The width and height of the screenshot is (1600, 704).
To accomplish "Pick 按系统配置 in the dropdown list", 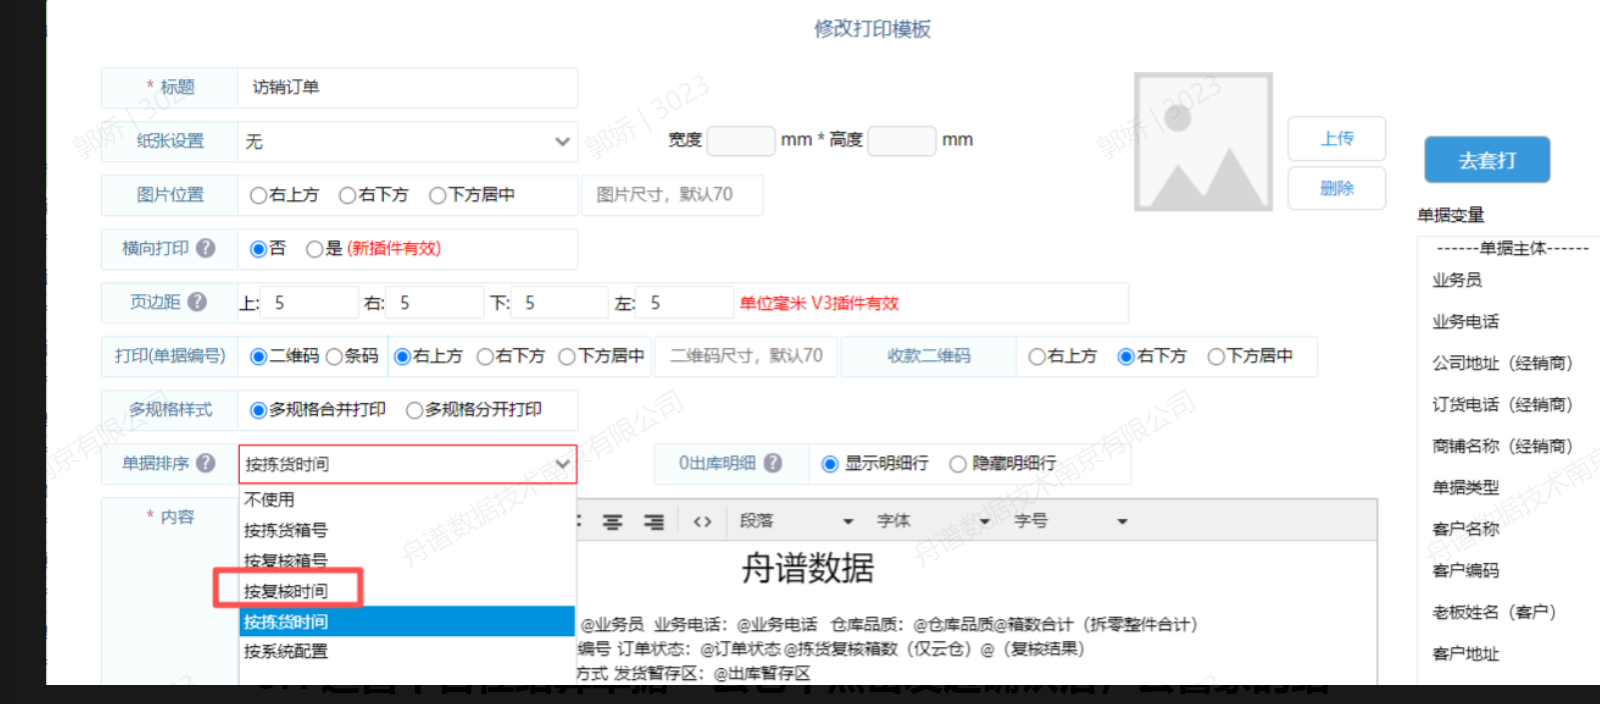I will 286,651.
